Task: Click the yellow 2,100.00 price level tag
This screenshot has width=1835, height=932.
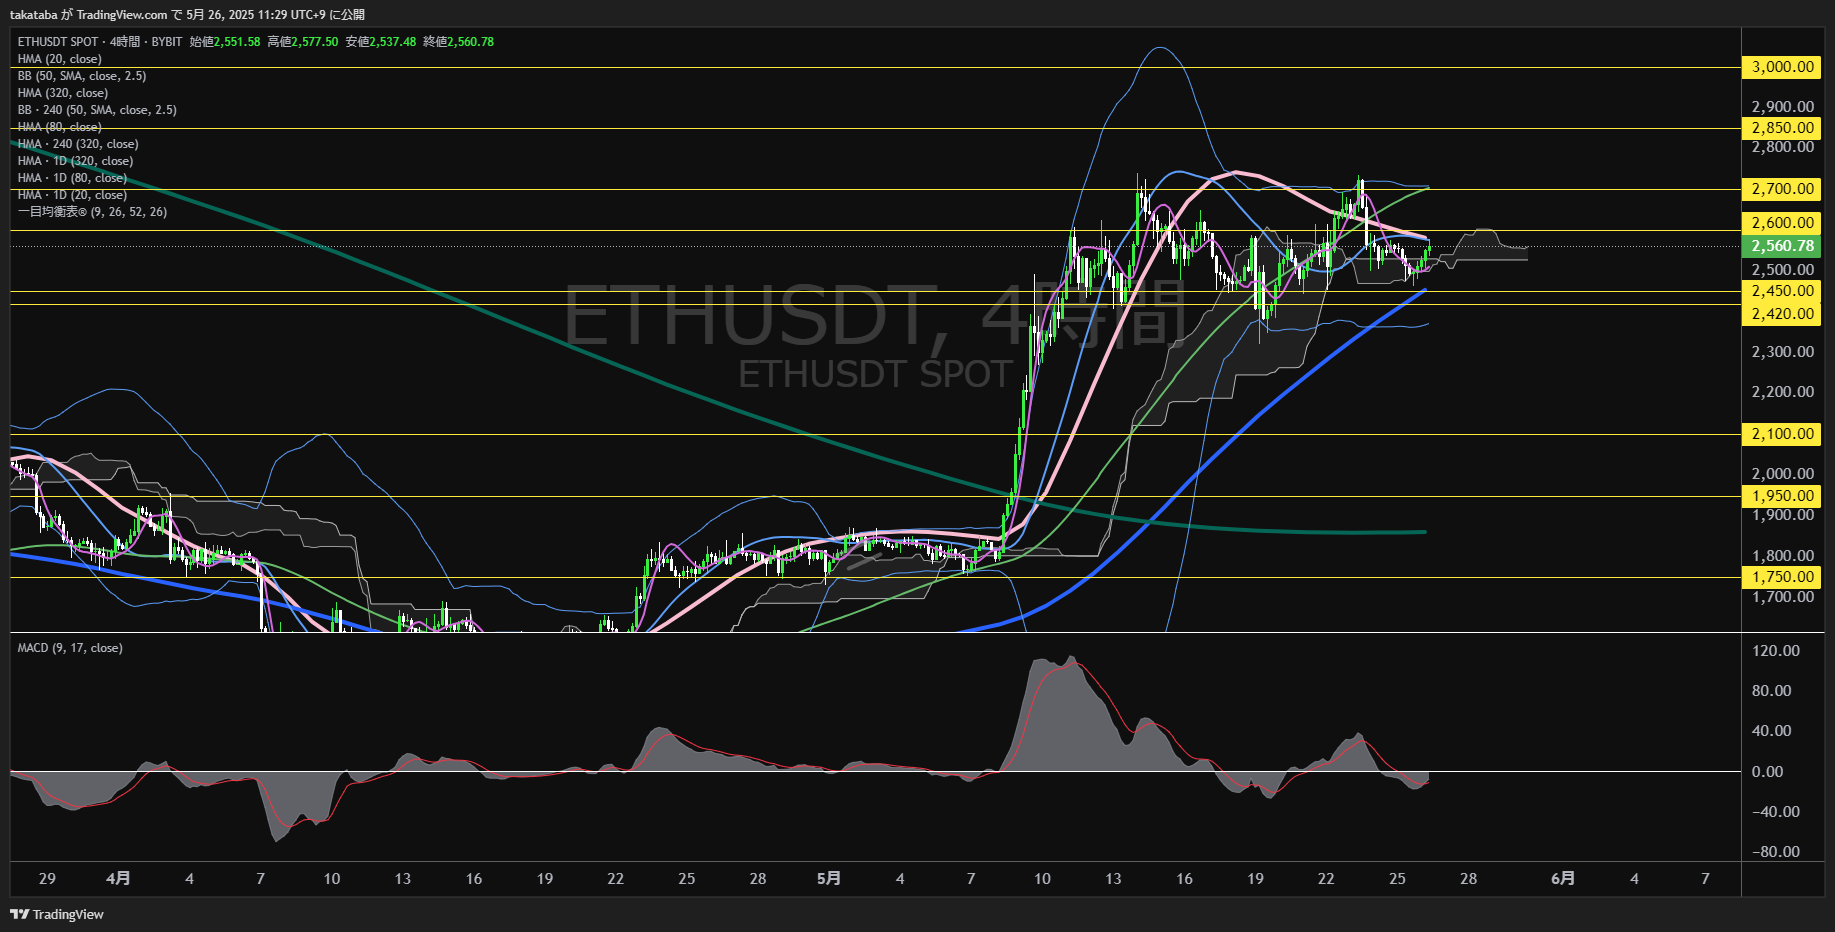Action: point(1782,434)
